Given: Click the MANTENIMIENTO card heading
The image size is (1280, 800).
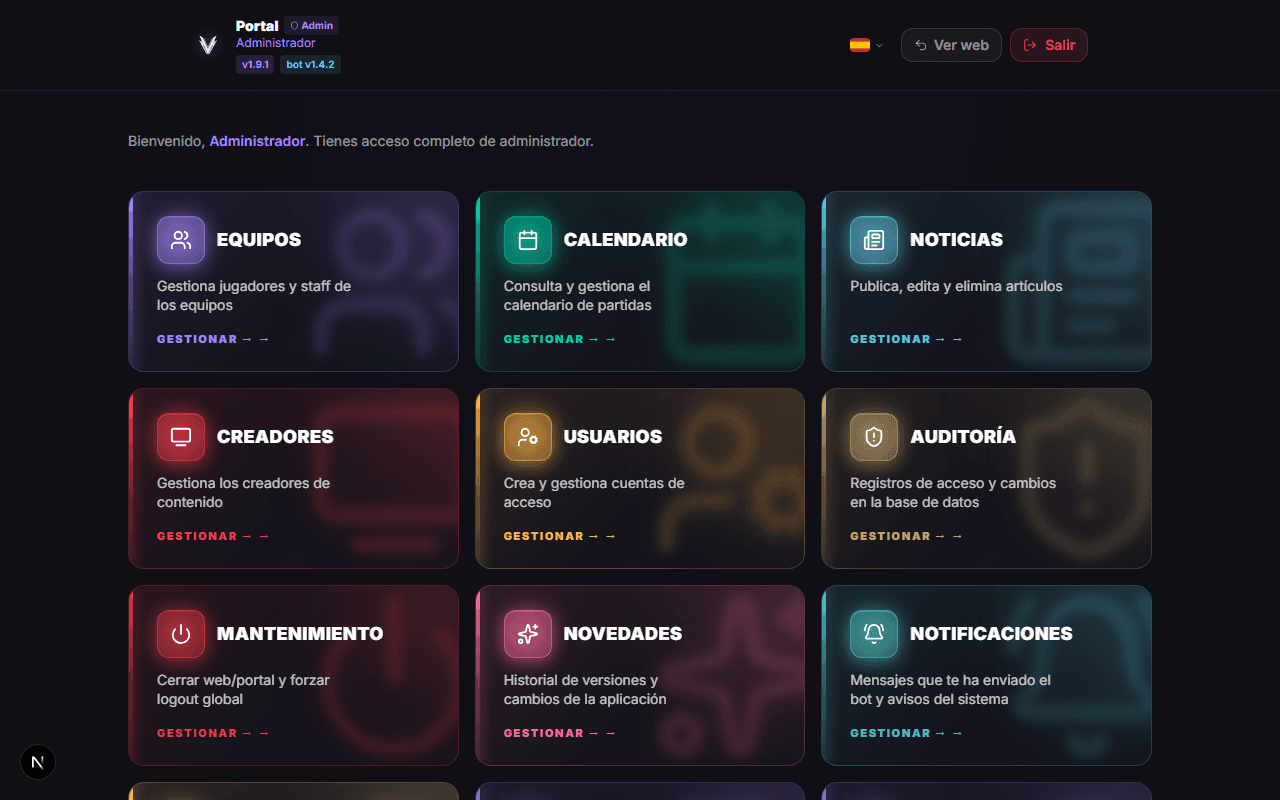Looking at the screenshot, I should click(x=300, y=634).
